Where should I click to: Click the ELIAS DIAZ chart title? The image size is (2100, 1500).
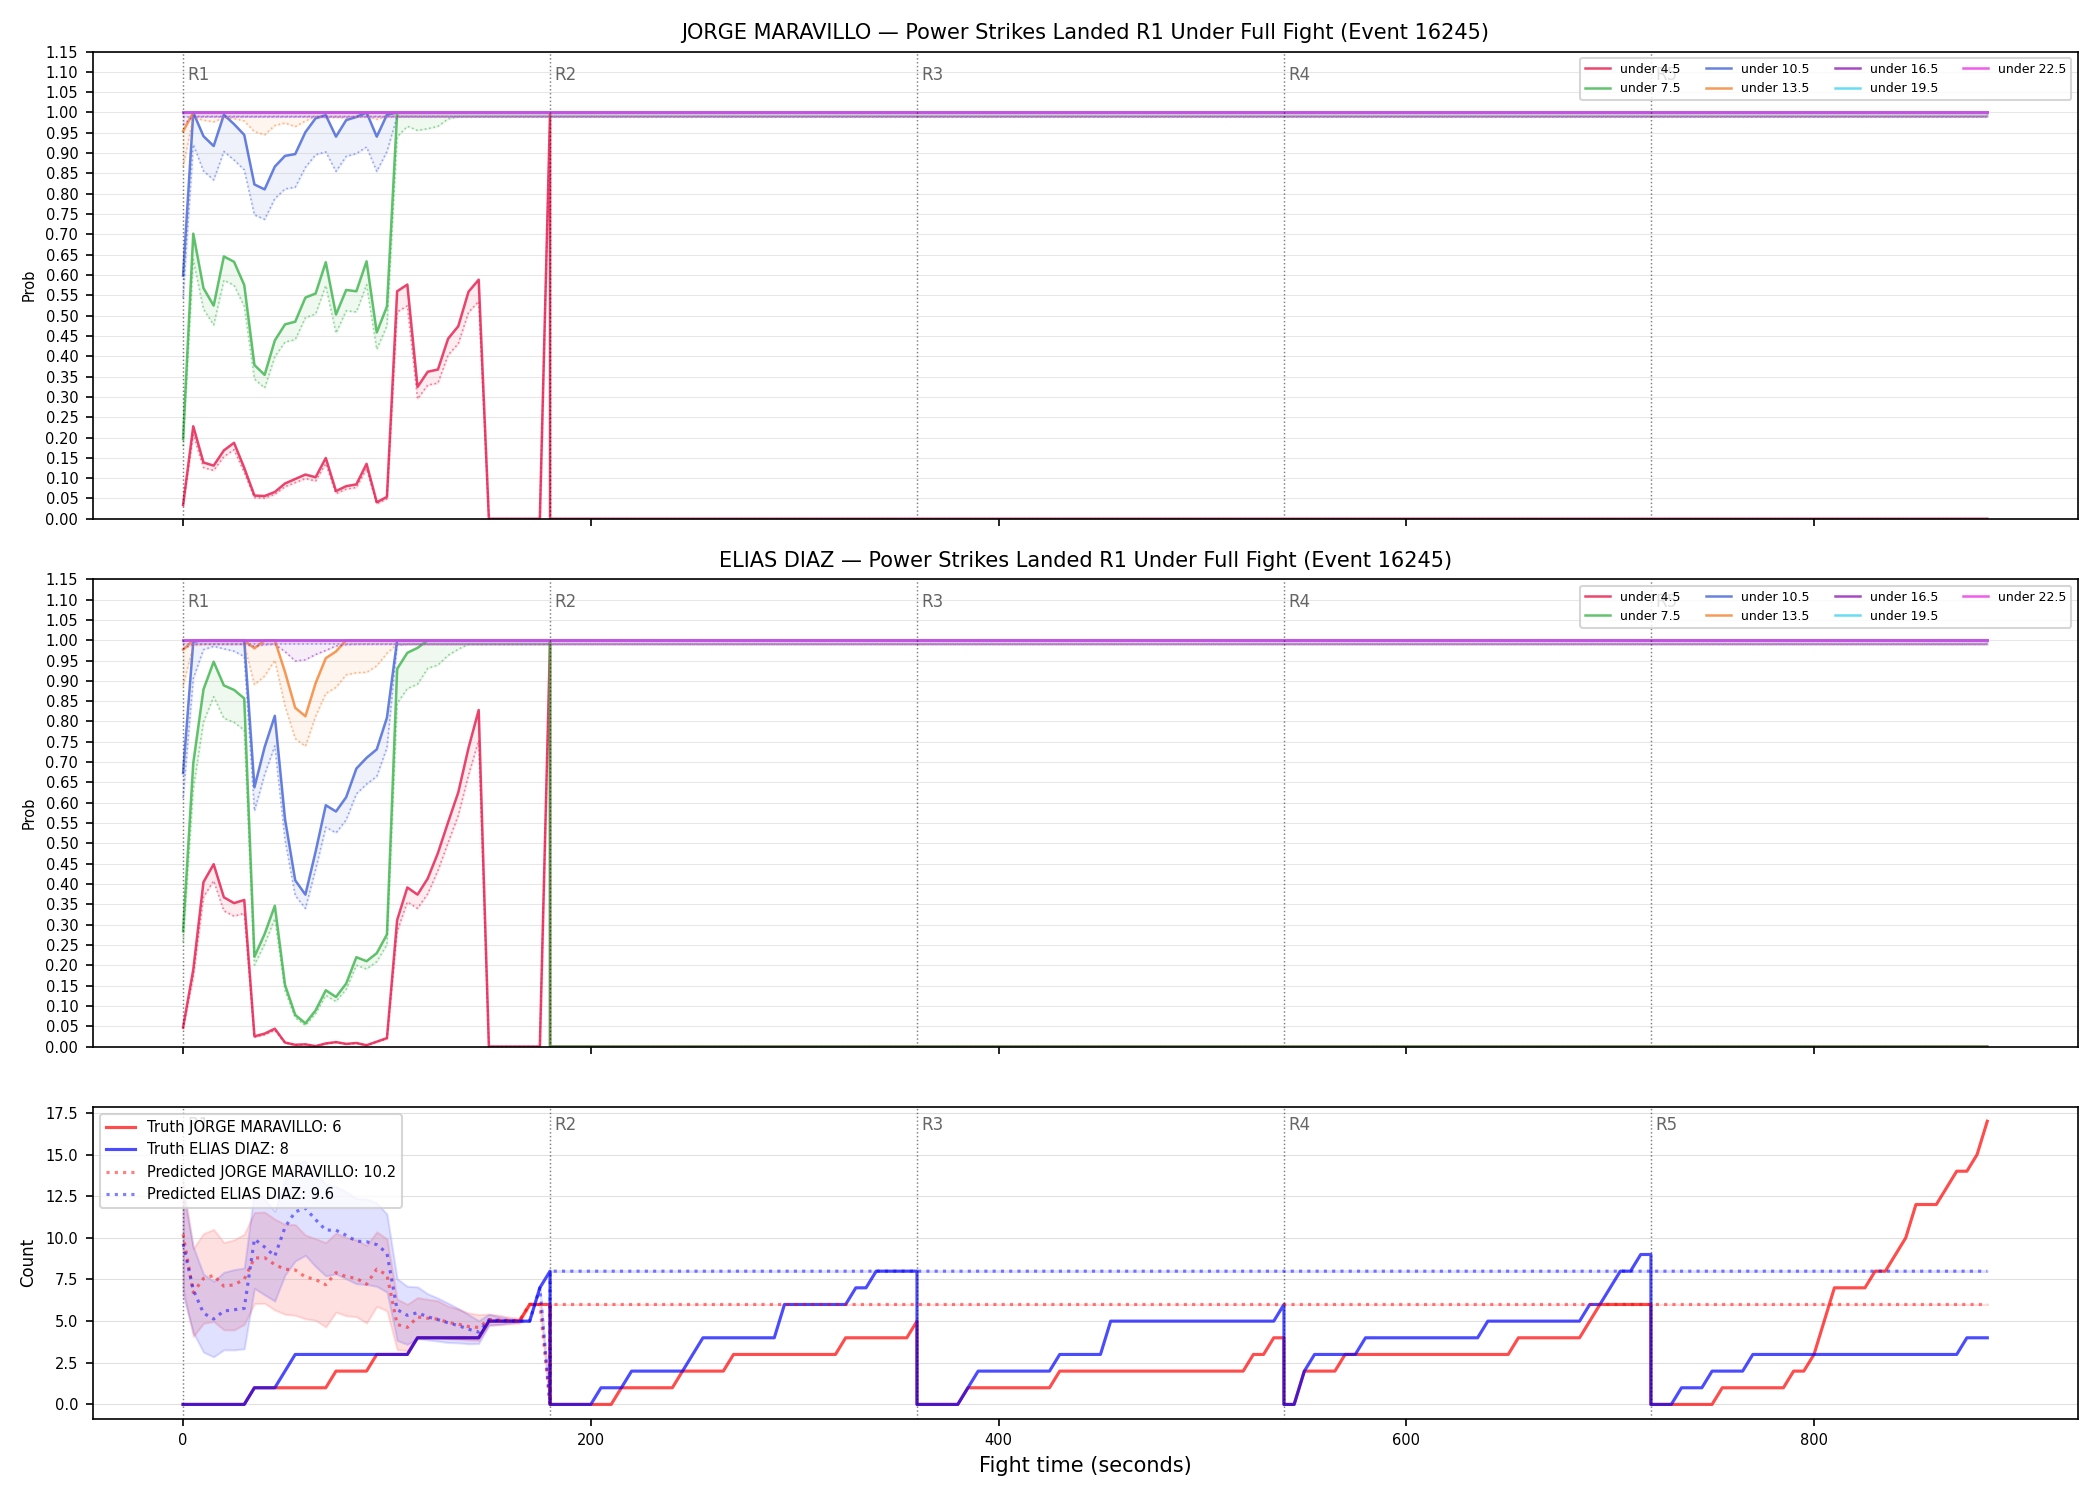(x=1085, y=560)
